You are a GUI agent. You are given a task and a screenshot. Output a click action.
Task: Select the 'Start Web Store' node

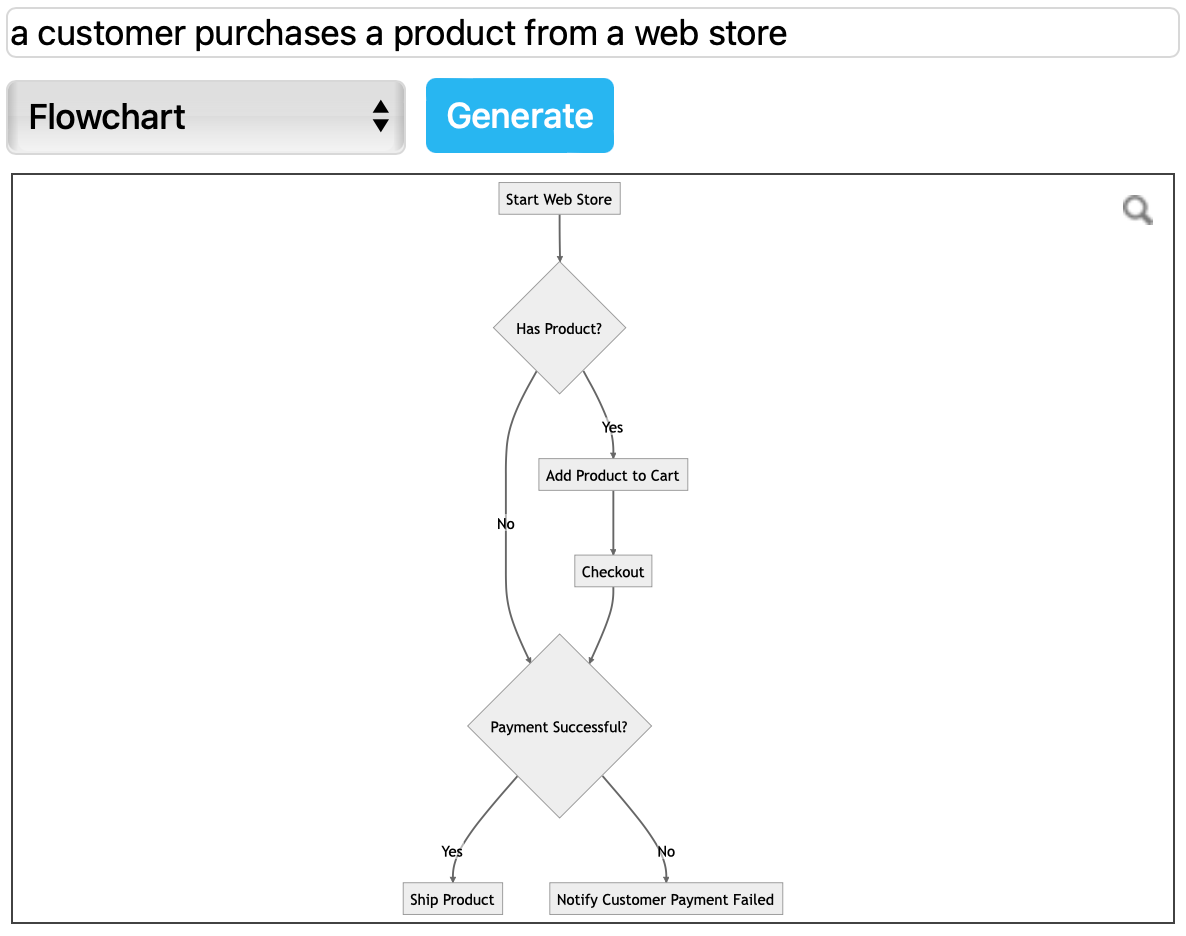(x=559, y=198)
